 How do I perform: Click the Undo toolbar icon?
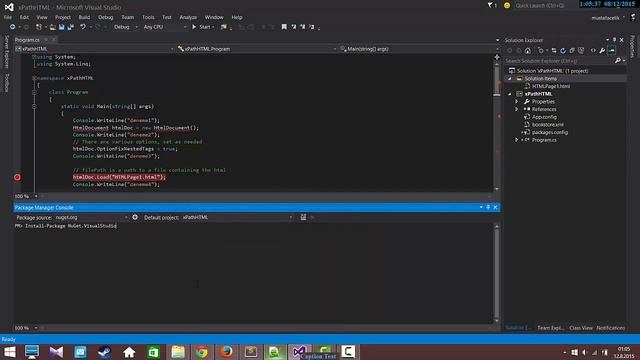click(x=83, y=27)
